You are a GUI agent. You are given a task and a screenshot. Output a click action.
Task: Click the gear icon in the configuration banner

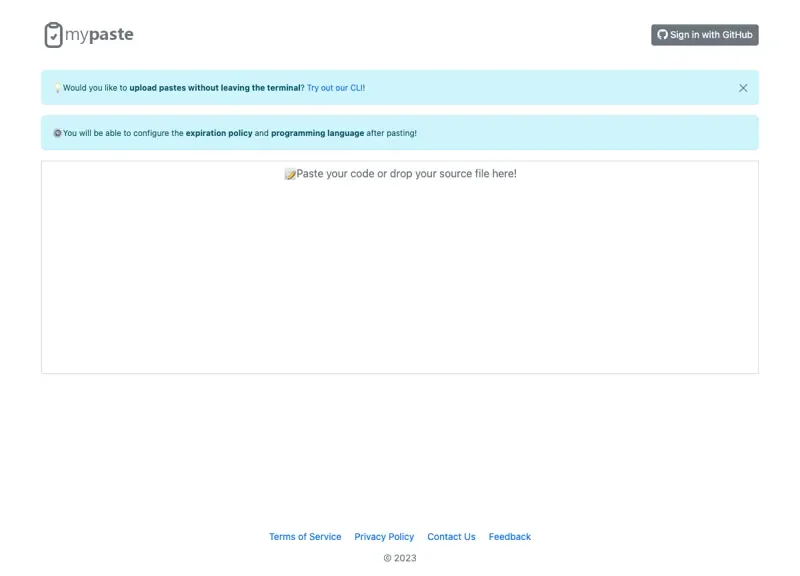point(56,132)
